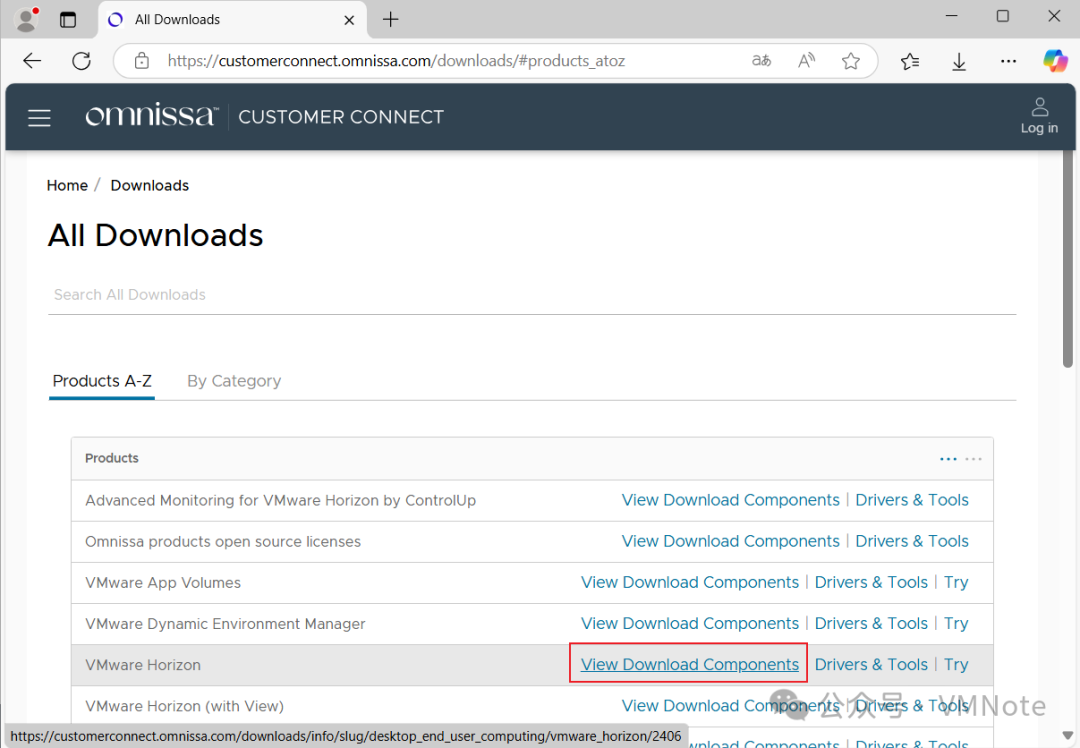
Task: Click the VMware App Volumes name
Action: (x=163, y=583)
